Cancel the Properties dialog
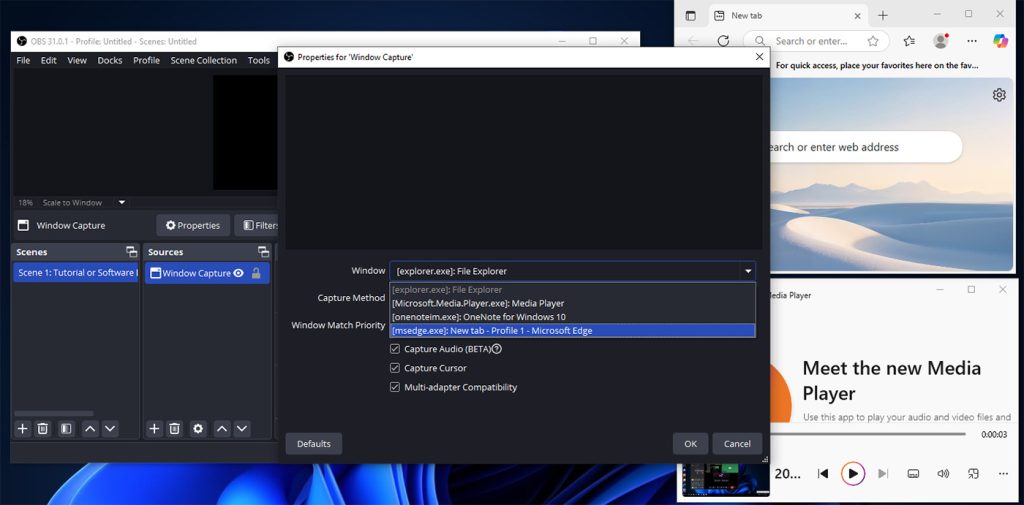 (x=737, y=444)
